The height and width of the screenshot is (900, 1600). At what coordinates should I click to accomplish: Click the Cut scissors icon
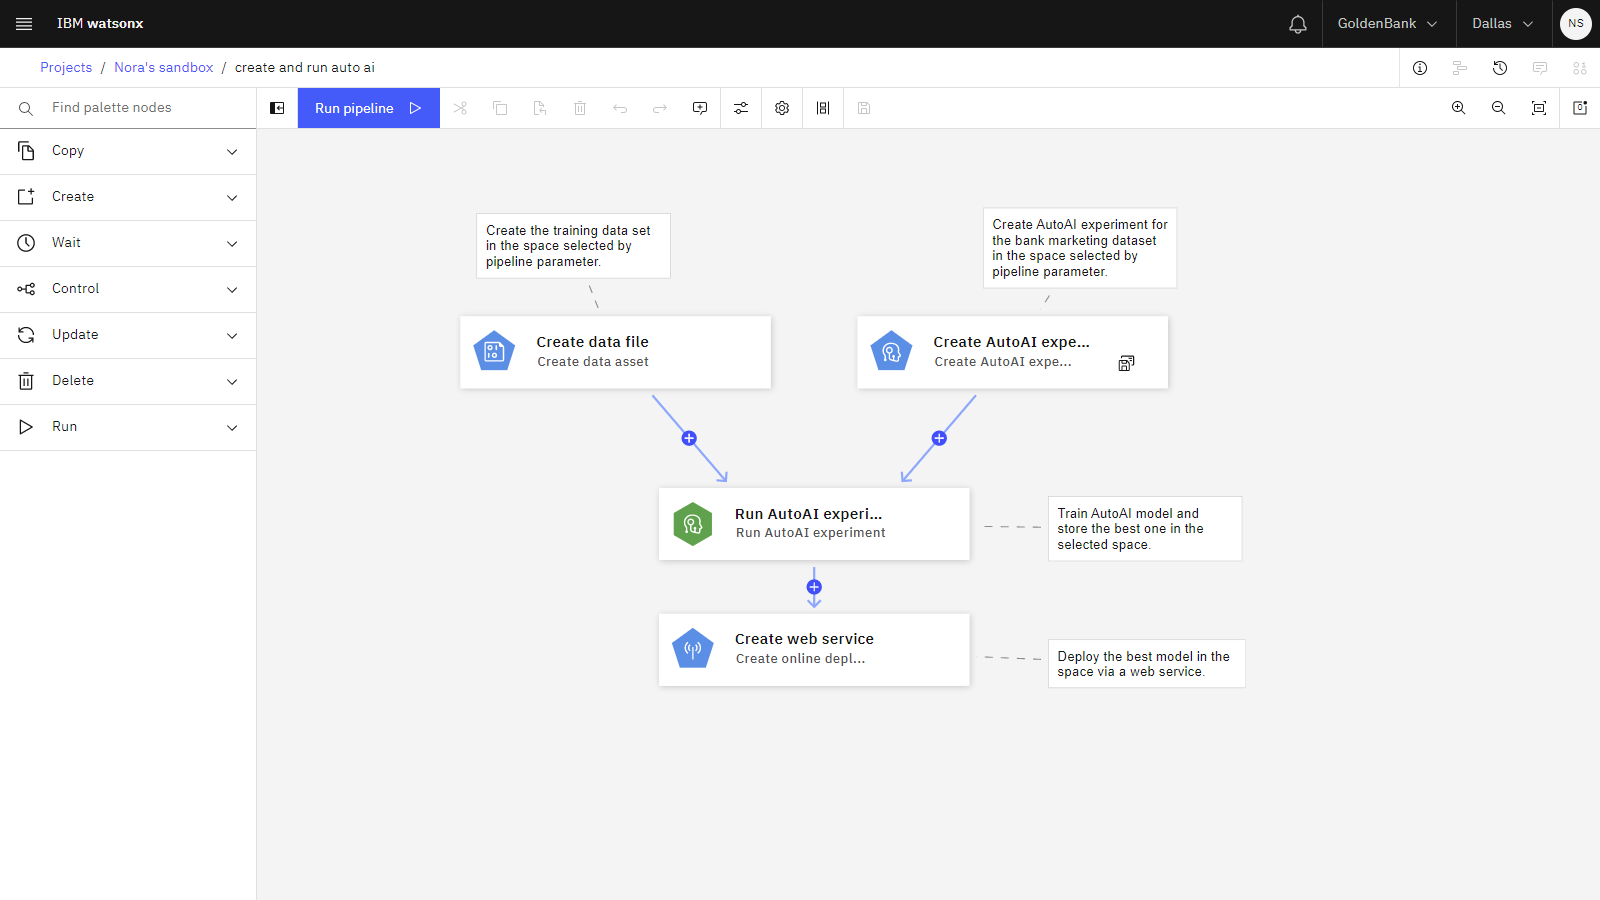[460, 108]
